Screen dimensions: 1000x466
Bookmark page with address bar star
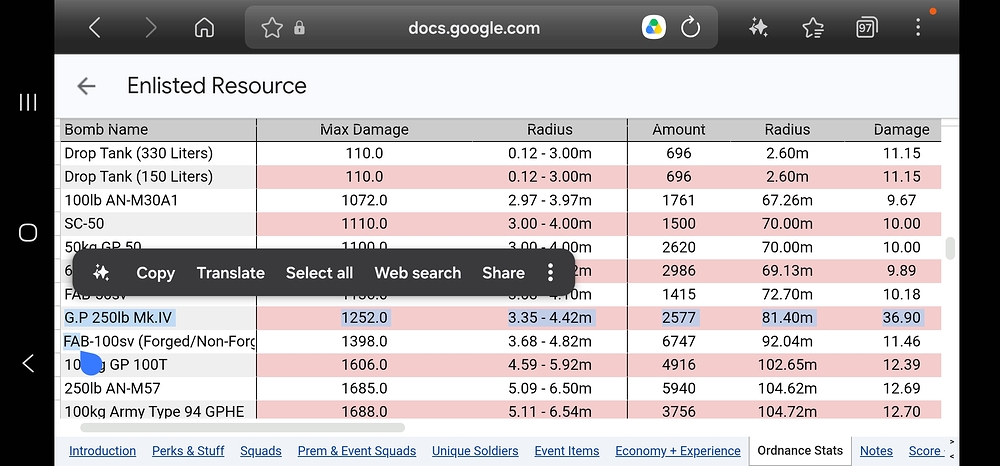point(272,27)
